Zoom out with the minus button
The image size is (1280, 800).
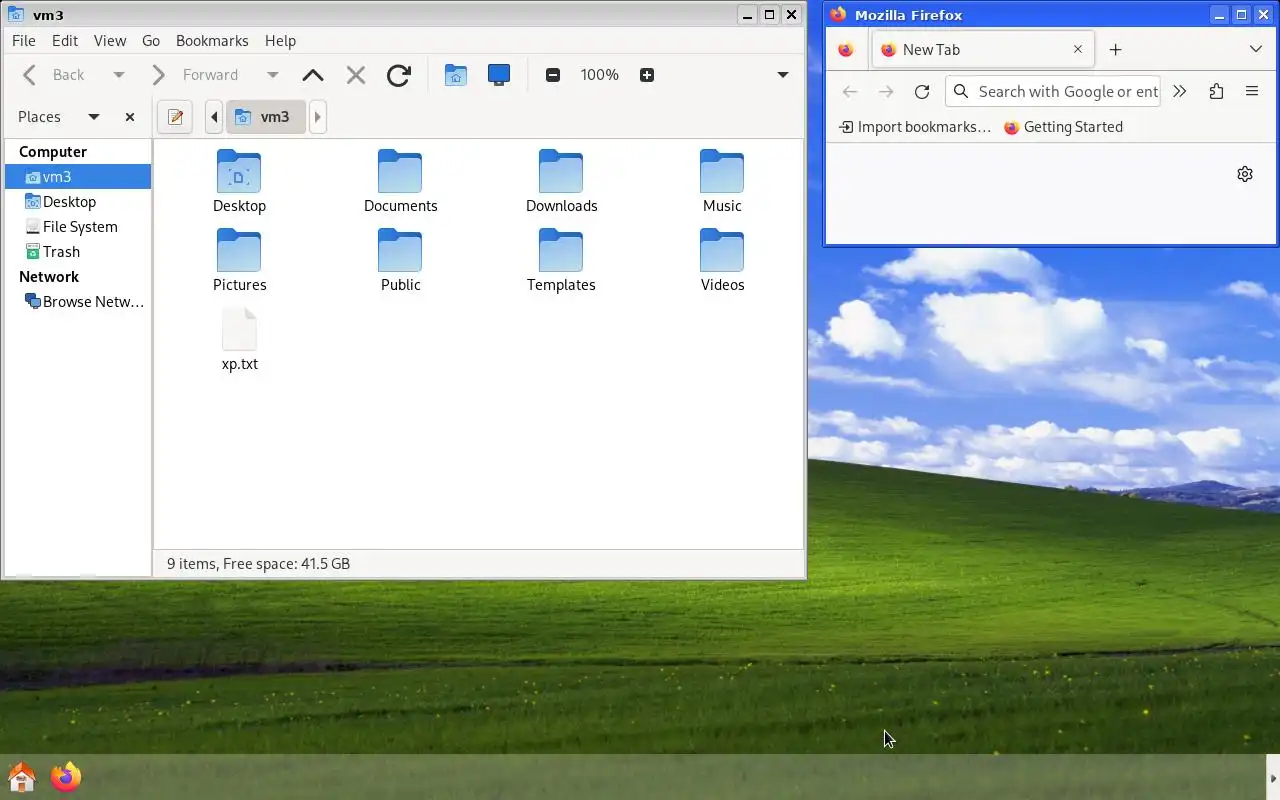click(553, 75)
